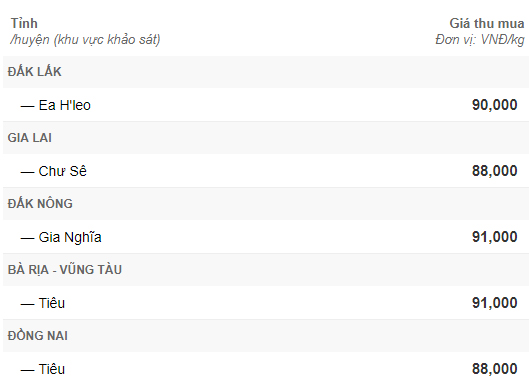The width and height of the screenshot is (529, 385).
Task: Select the ĐẮK NÔNG province row
Action: coord(266,204)
